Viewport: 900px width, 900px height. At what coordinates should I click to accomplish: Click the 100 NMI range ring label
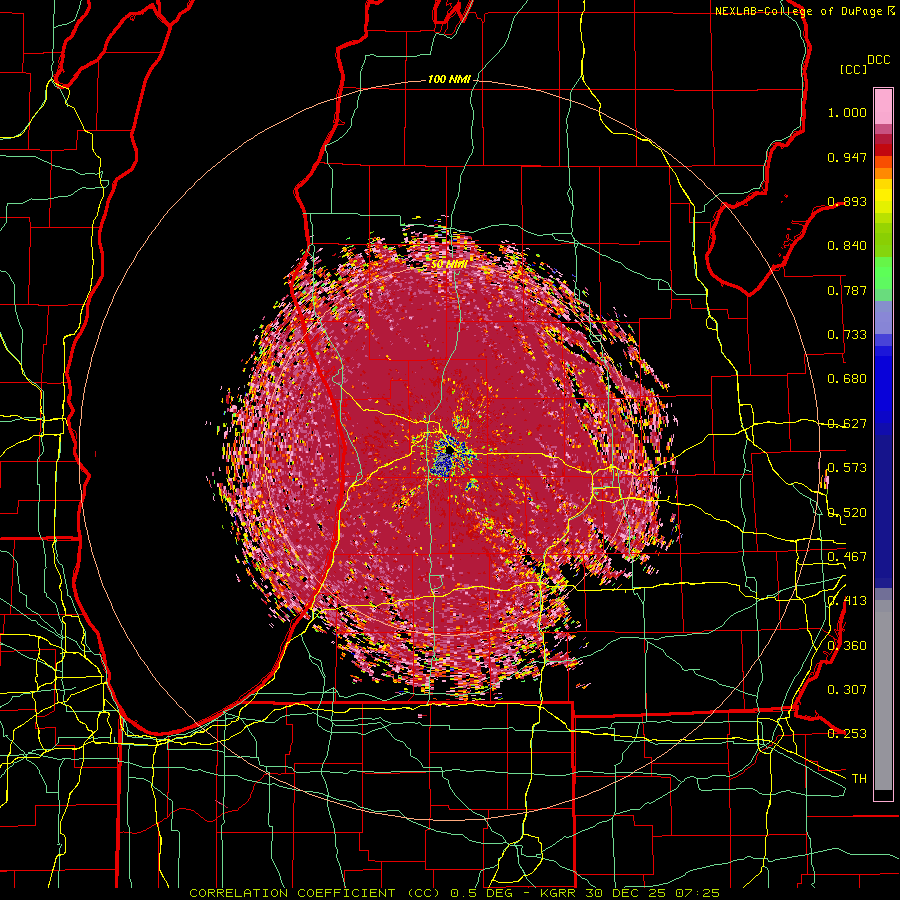449,79
